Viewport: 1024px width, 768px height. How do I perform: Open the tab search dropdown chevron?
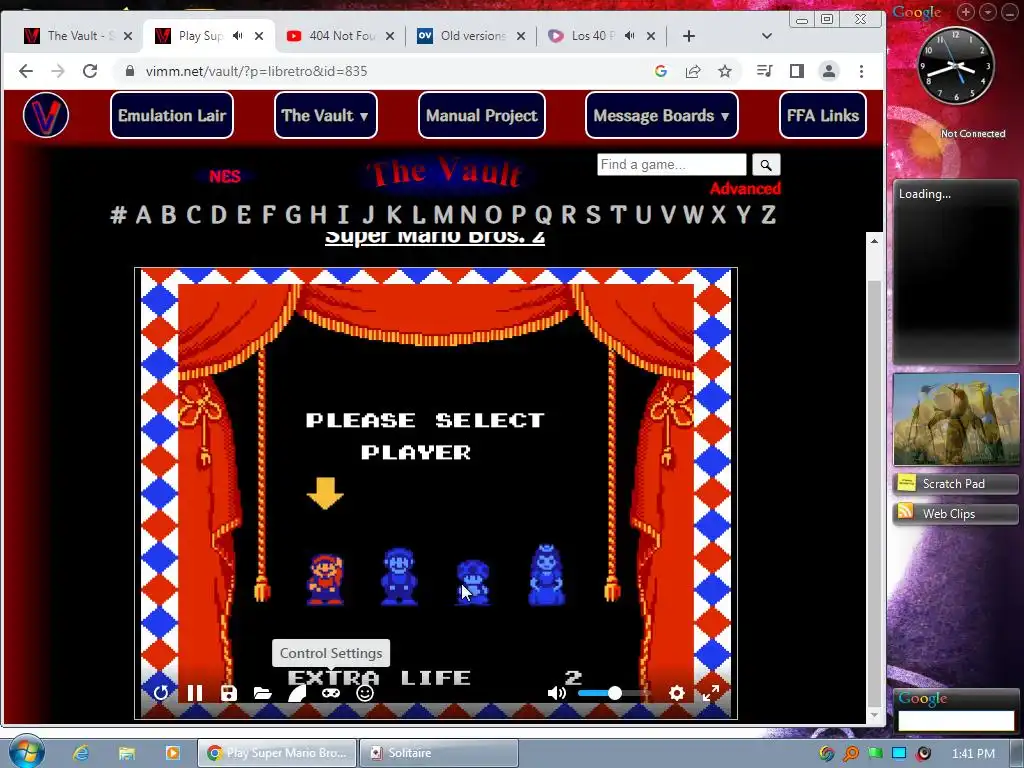tap(767, 36)
